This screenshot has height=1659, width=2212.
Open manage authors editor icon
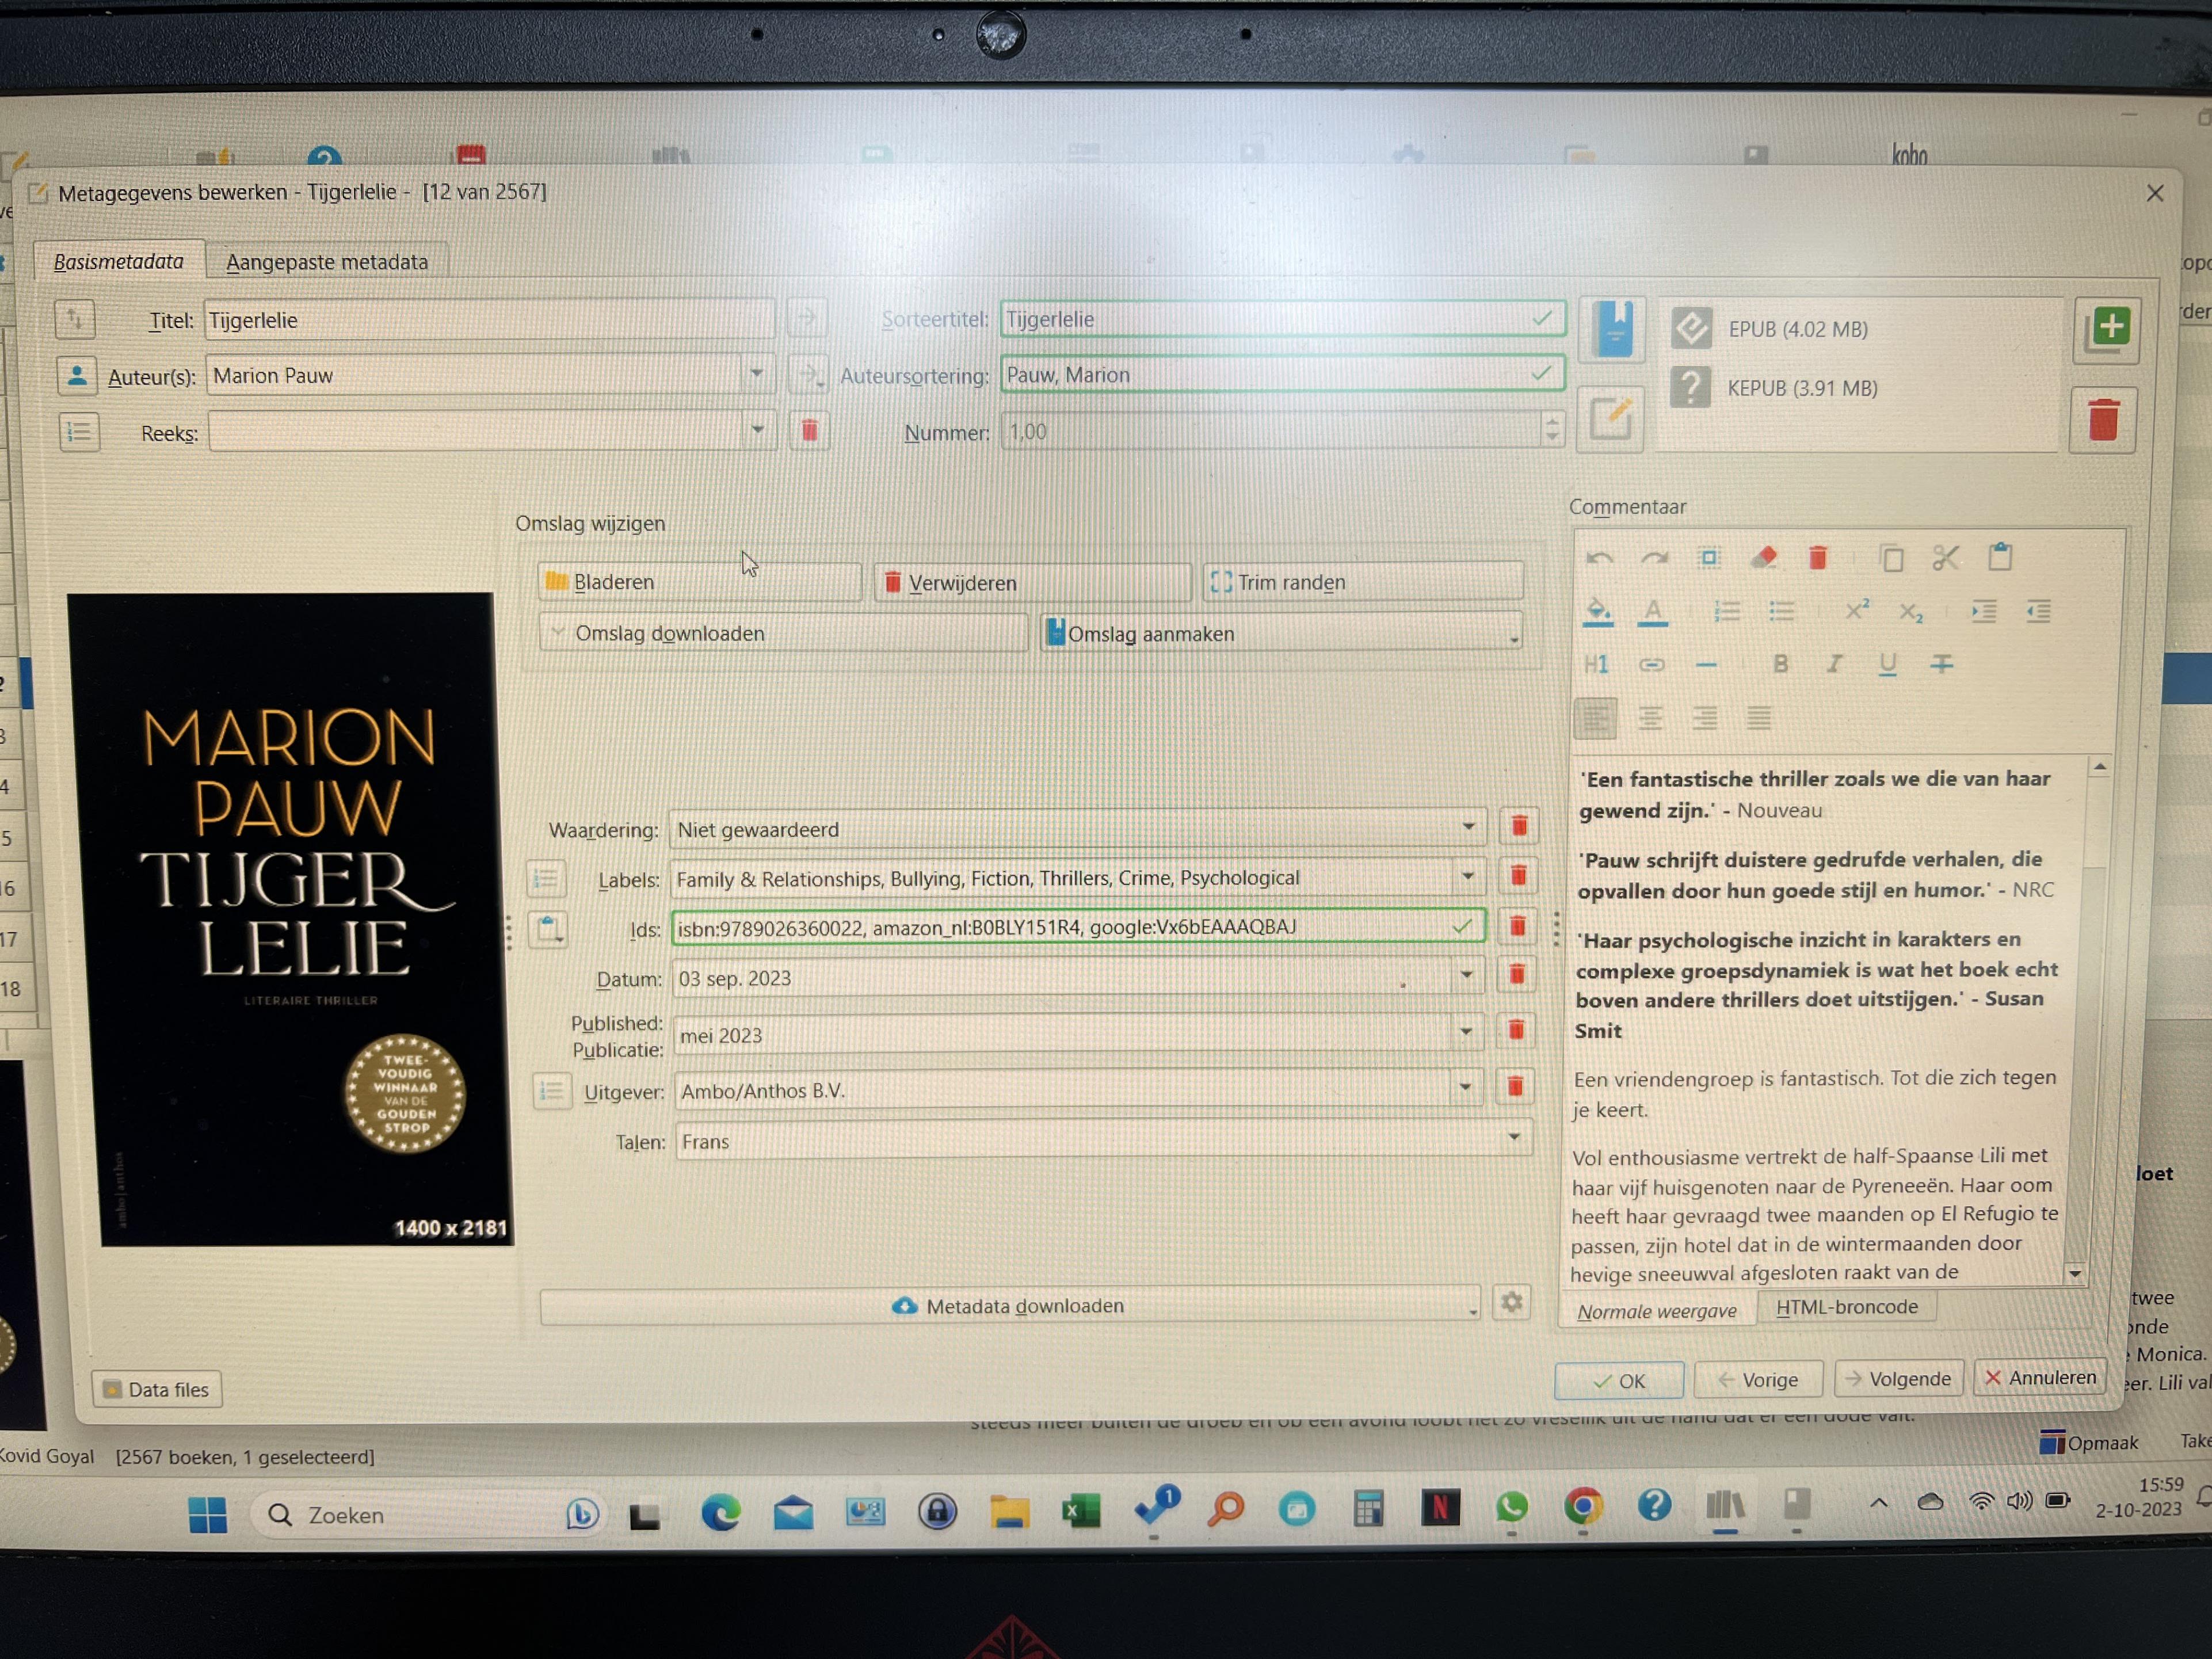coord(76,376)
